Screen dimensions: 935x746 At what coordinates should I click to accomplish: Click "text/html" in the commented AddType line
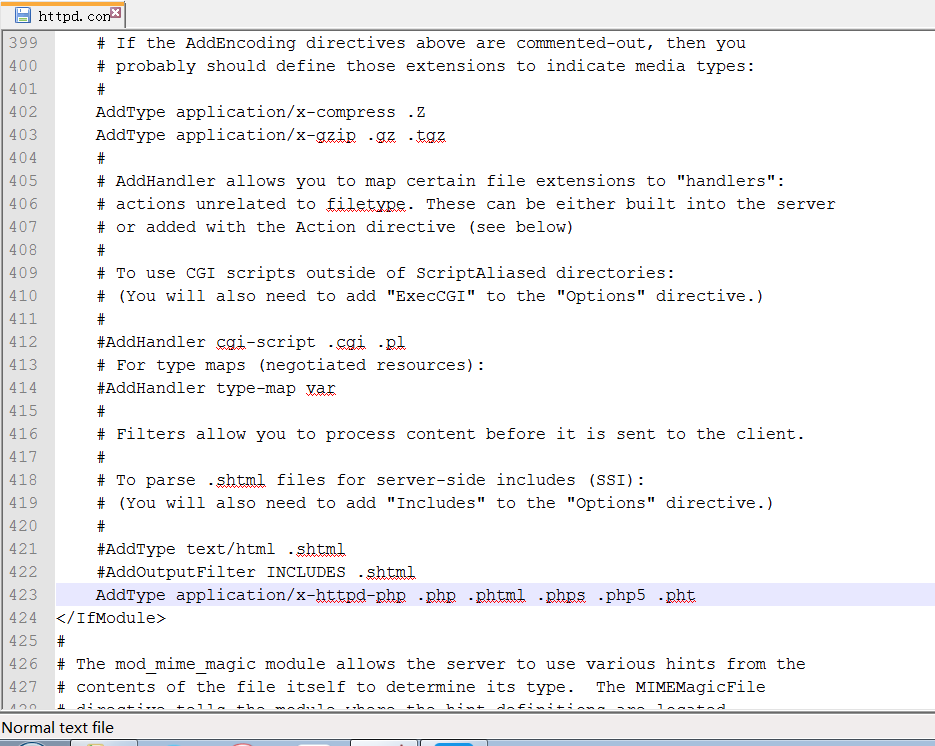click(x=231, y=549)
